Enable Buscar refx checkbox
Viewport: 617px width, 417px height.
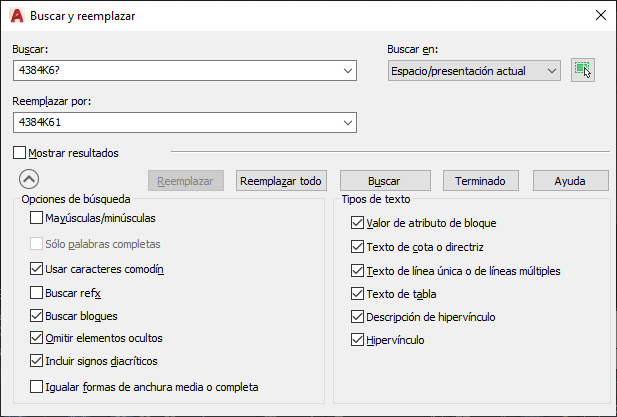pyautogui.click(x=37, y=293)
